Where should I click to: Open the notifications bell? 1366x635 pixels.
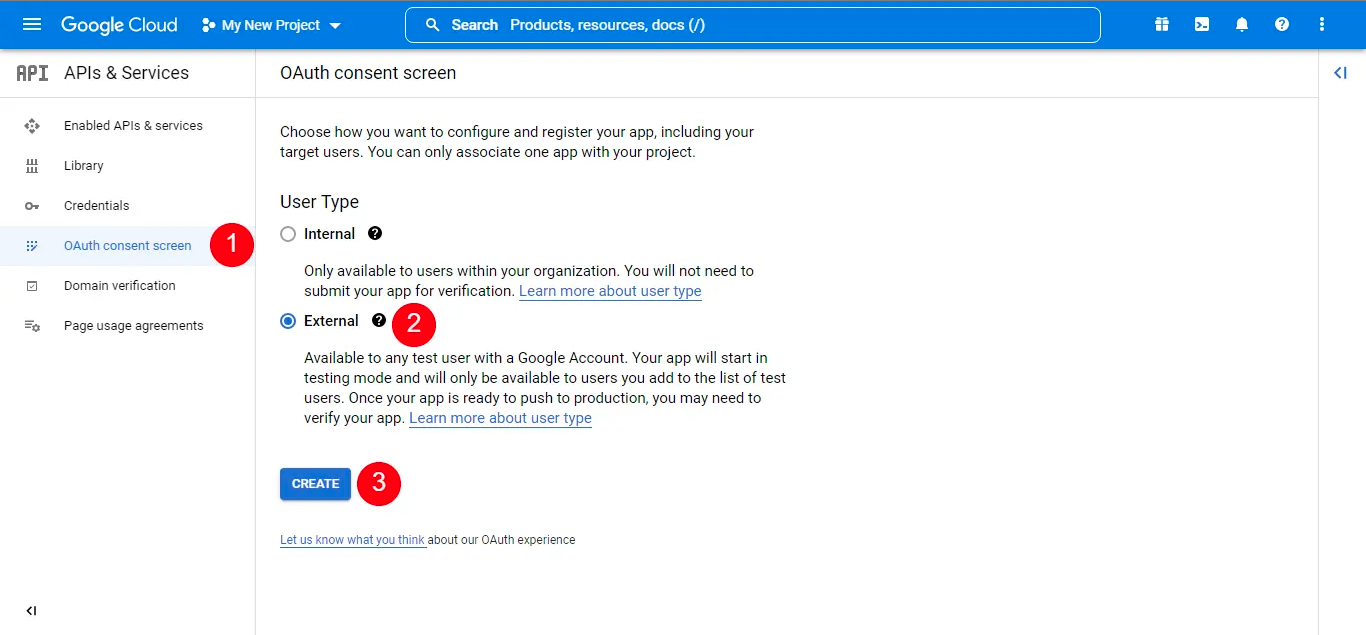[1241, 24]
